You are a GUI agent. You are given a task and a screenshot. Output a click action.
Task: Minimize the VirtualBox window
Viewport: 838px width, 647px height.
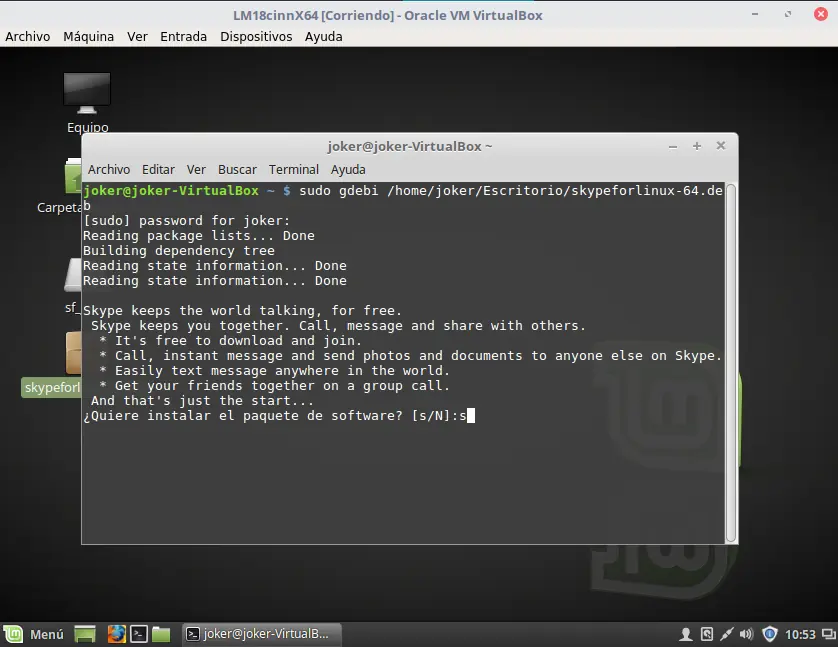pos(755,14)
